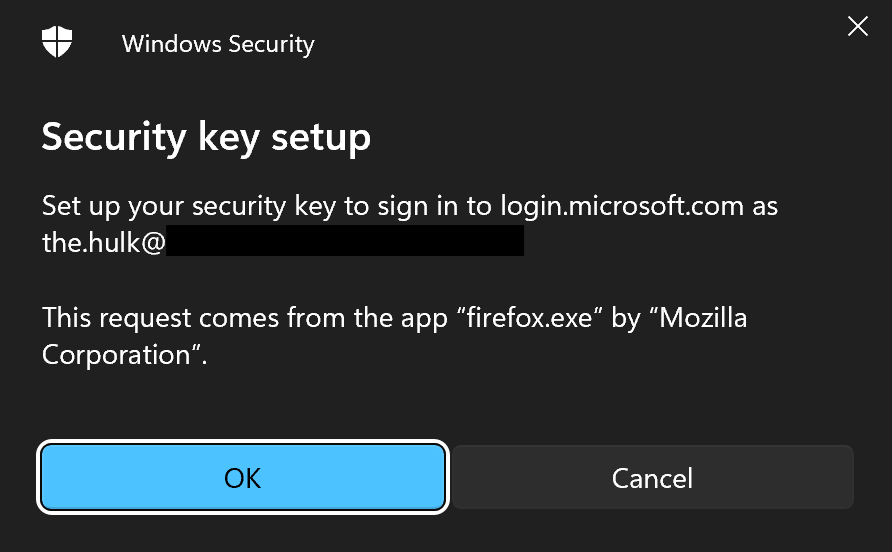Click the "login.microsoft.com" site name

(x=622, y=206)
